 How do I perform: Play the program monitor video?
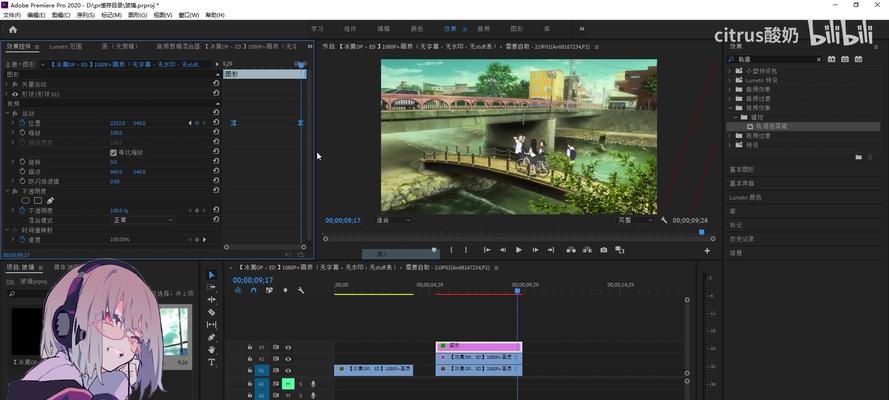[519, 250]
